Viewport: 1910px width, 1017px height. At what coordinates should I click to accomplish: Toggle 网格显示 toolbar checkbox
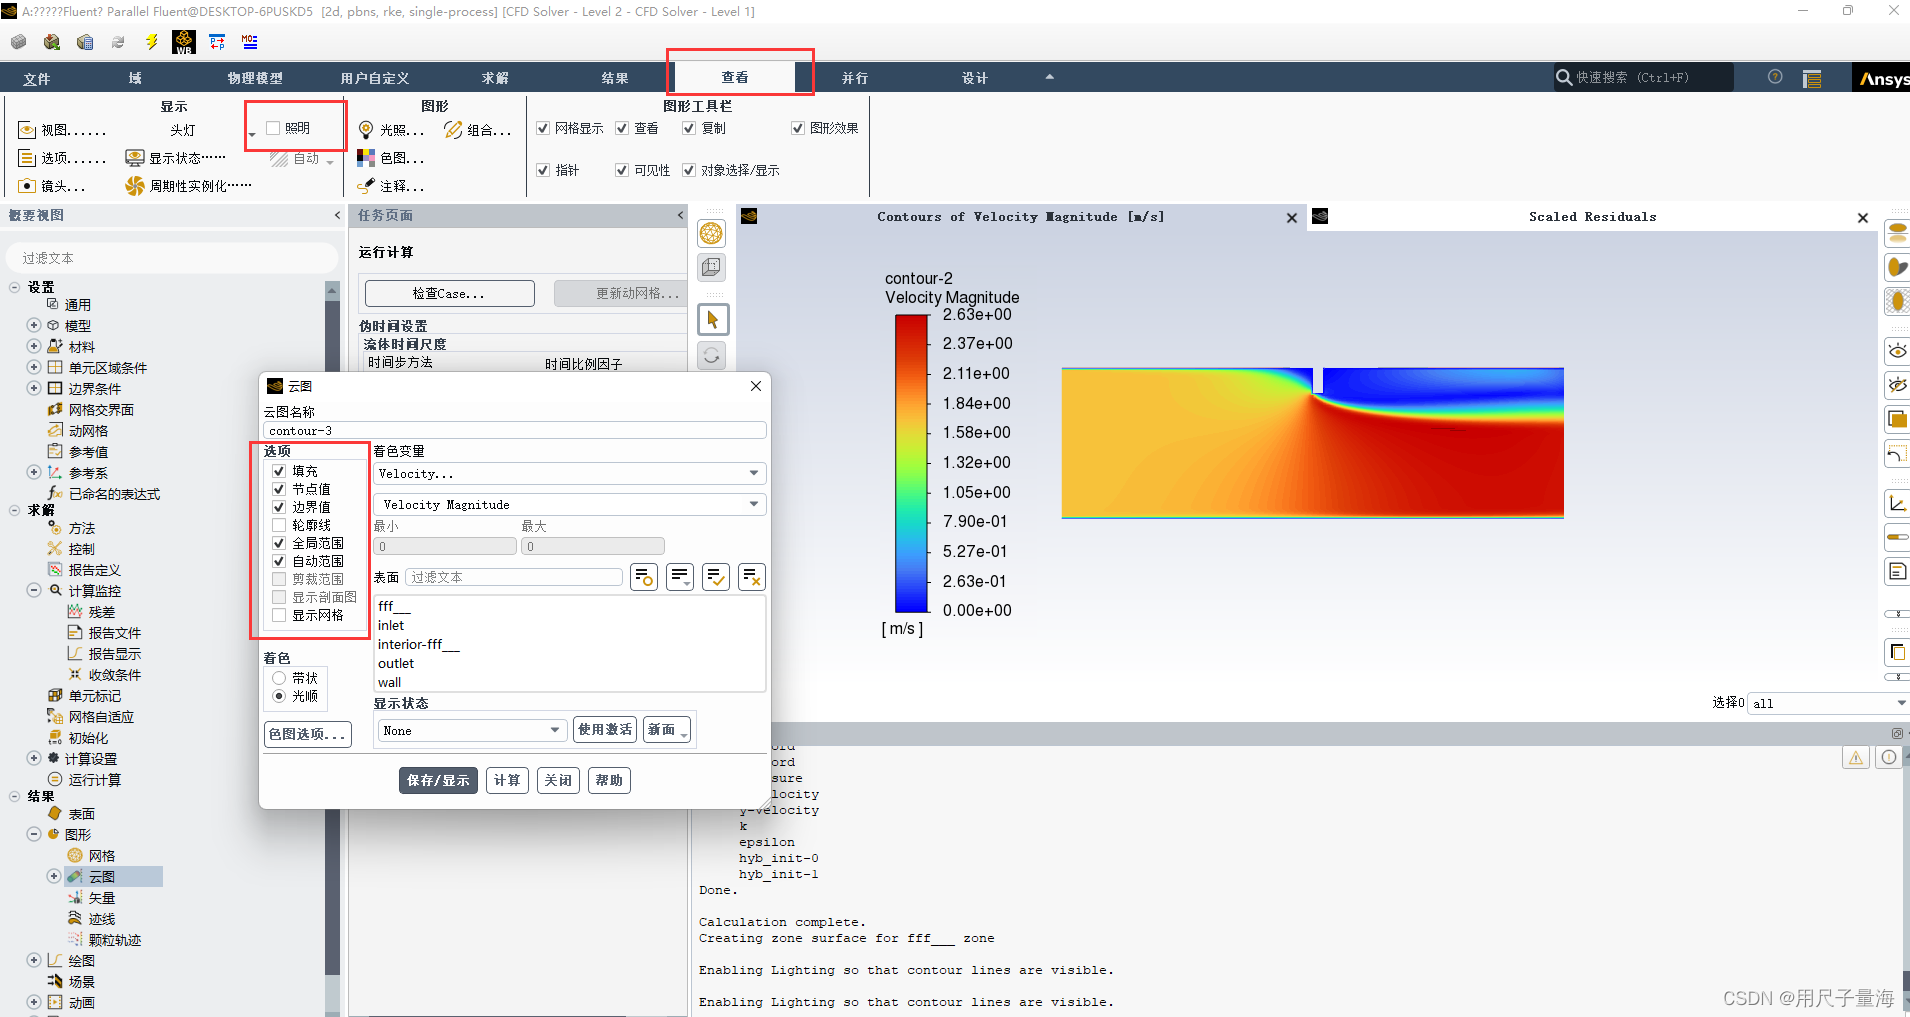[x=543, y=128]
